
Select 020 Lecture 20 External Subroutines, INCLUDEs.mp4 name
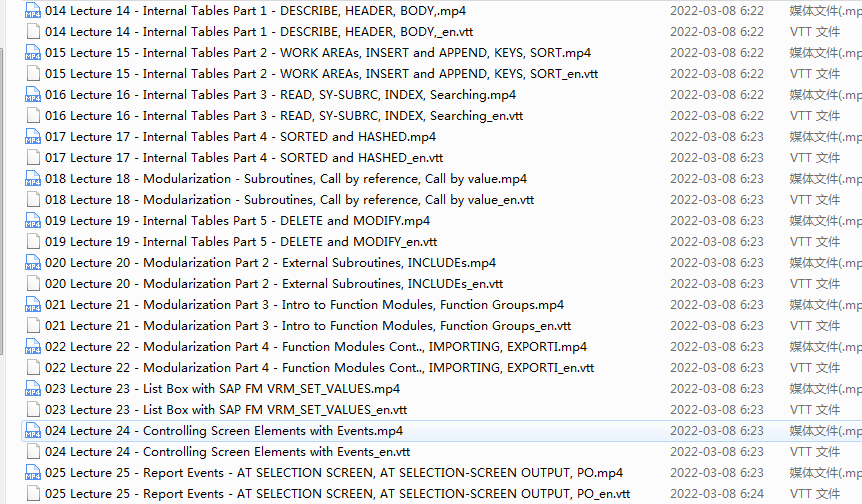(x=270, y=262)
